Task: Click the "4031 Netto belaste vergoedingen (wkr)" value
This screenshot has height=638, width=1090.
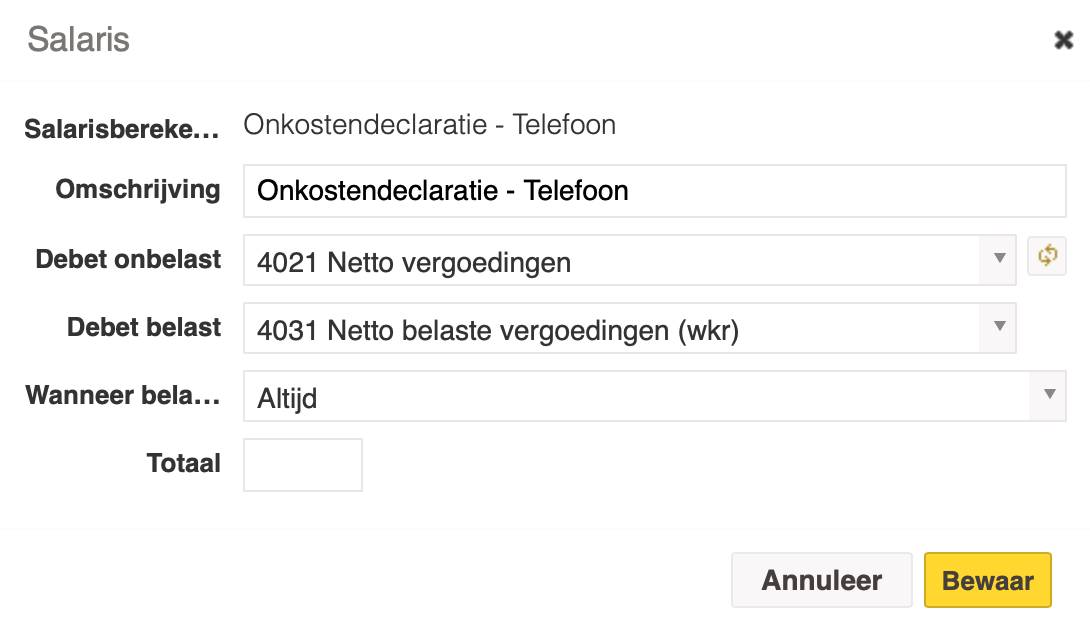Action: (x=498, y=331)
